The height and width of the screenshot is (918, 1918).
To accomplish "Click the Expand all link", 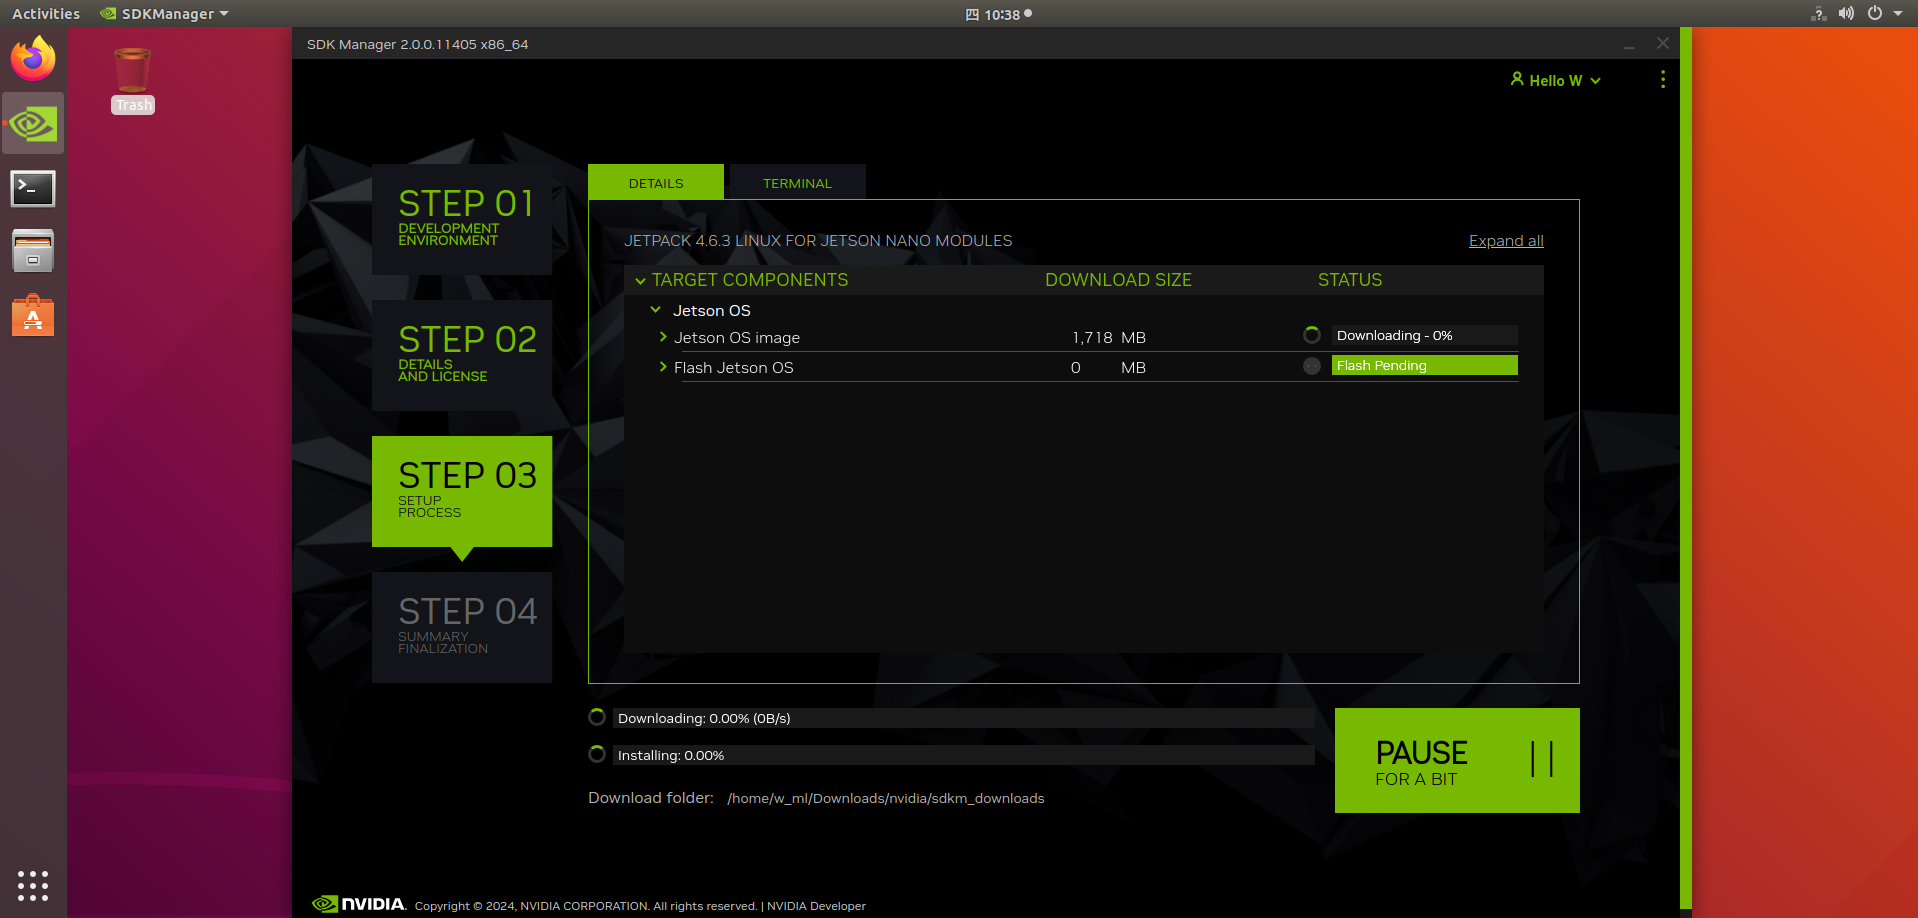I will click(x=1505, y=241).
